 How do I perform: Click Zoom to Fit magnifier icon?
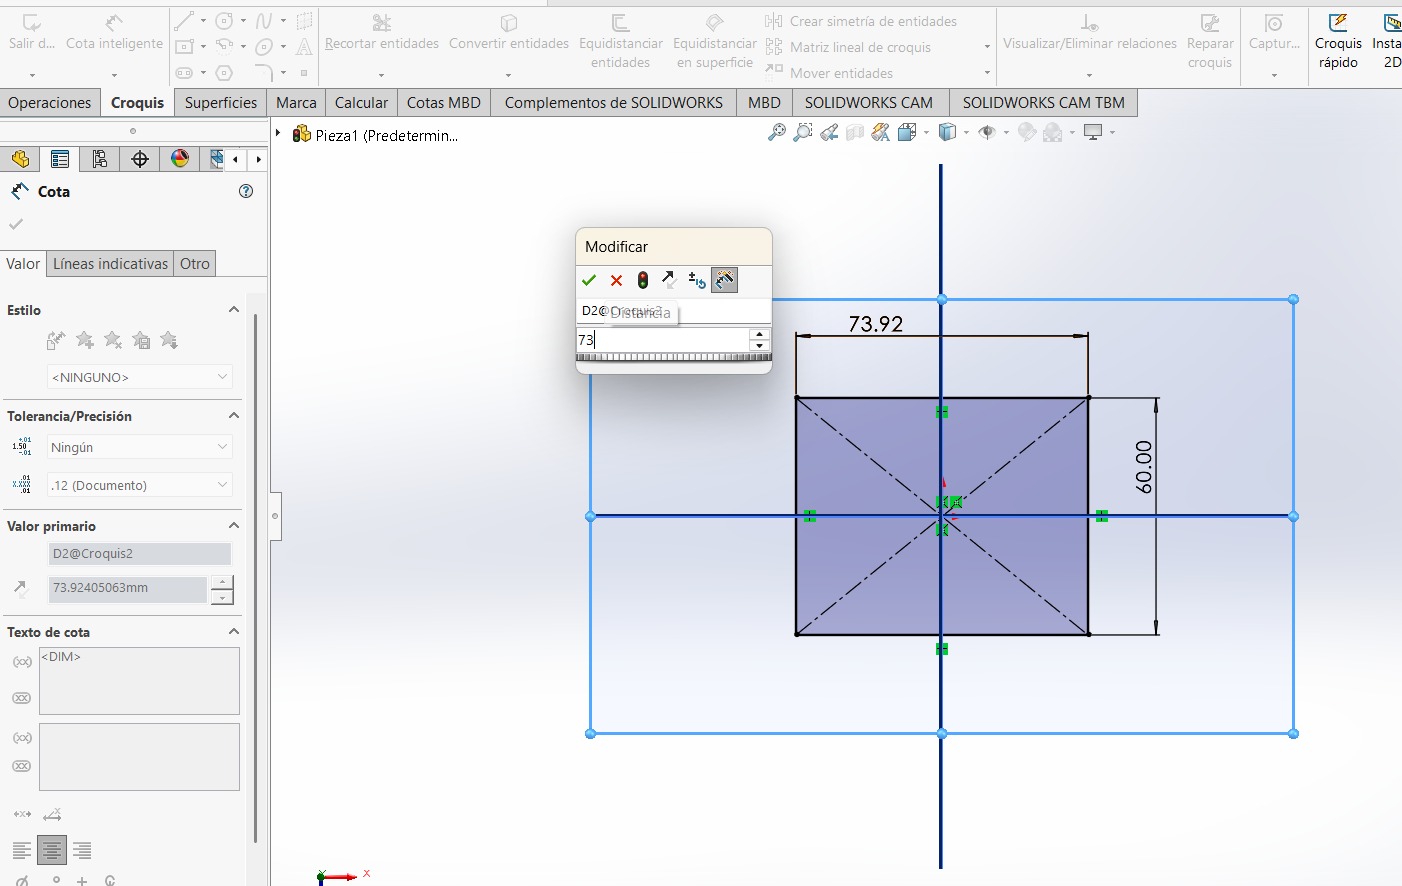click(x=776, y=133)
